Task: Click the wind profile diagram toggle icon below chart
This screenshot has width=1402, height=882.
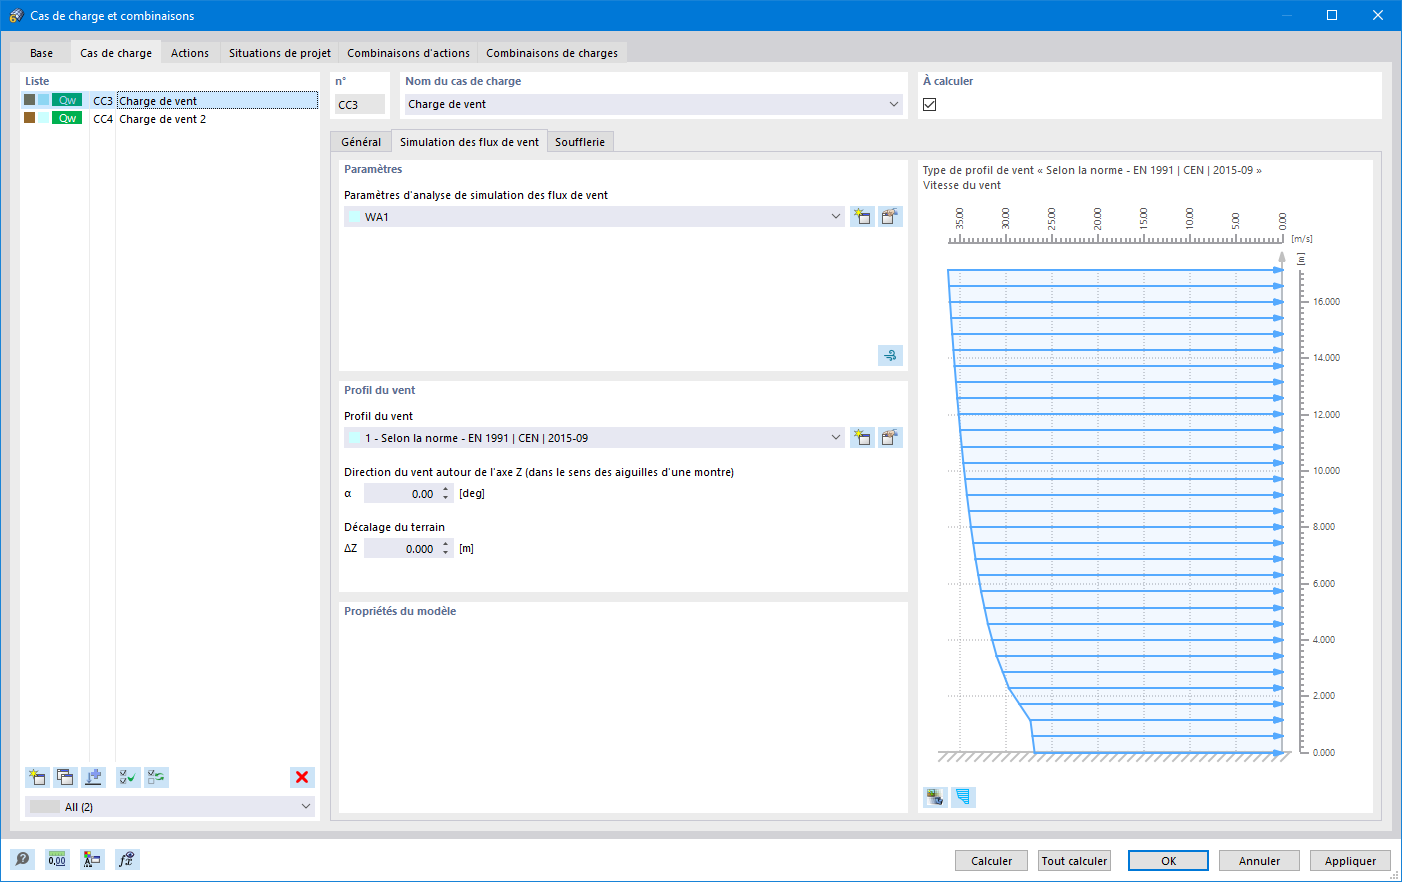Action: [963, 797]
